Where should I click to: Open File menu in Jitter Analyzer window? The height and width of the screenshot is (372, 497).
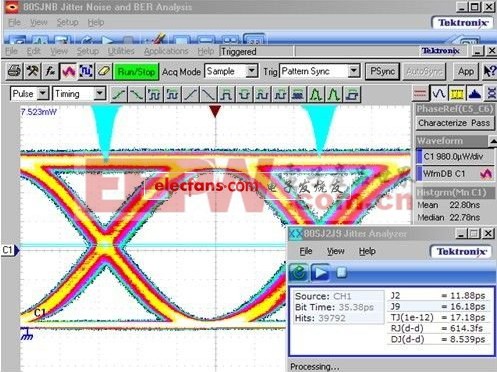pyautogui.click(x=306, y=251)
